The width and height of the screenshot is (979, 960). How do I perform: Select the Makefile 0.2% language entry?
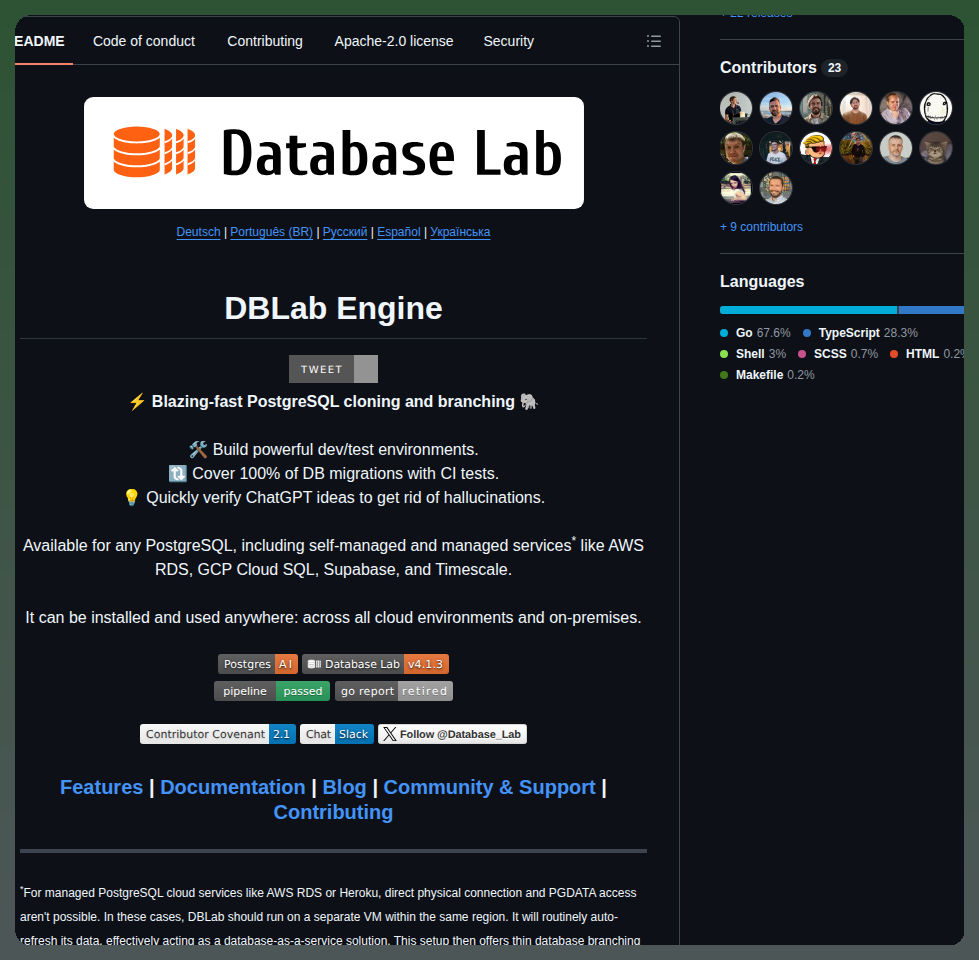(767, 375)
